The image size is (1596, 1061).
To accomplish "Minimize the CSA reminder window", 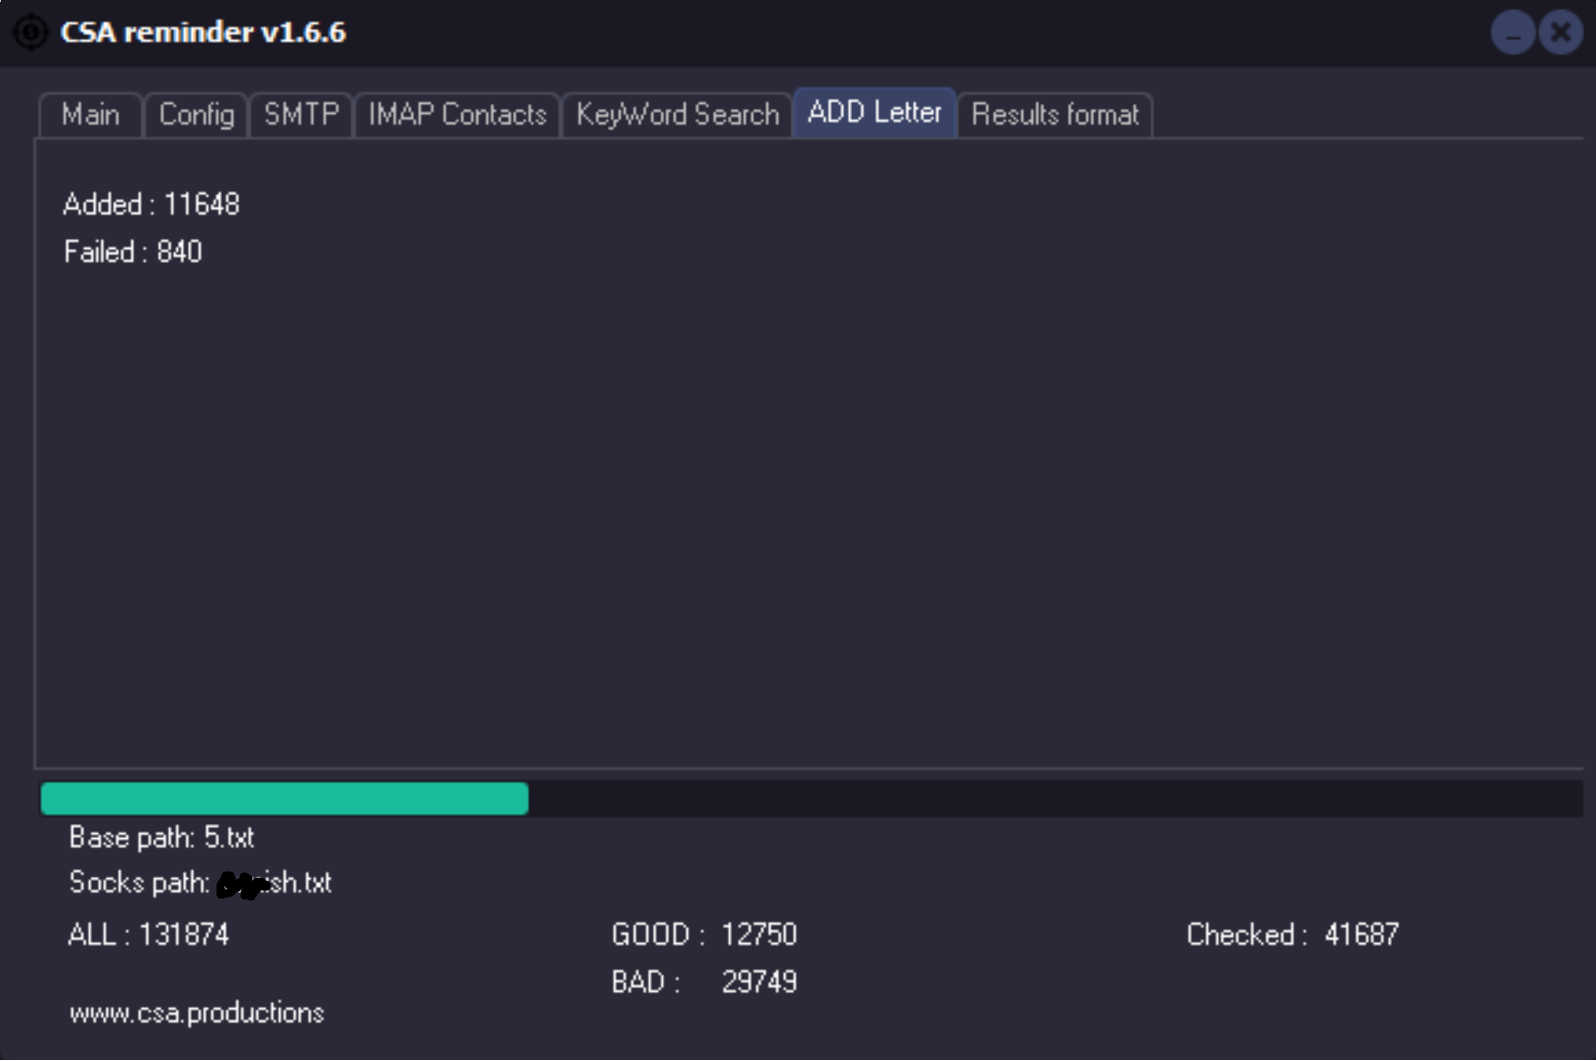I will click(1512, 33).
